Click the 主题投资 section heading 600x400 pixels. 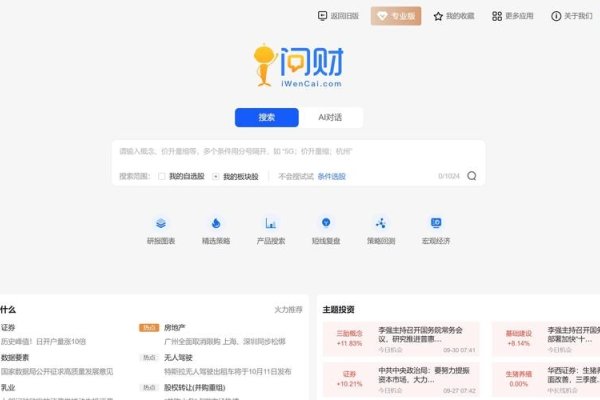[x=339, y=309]
